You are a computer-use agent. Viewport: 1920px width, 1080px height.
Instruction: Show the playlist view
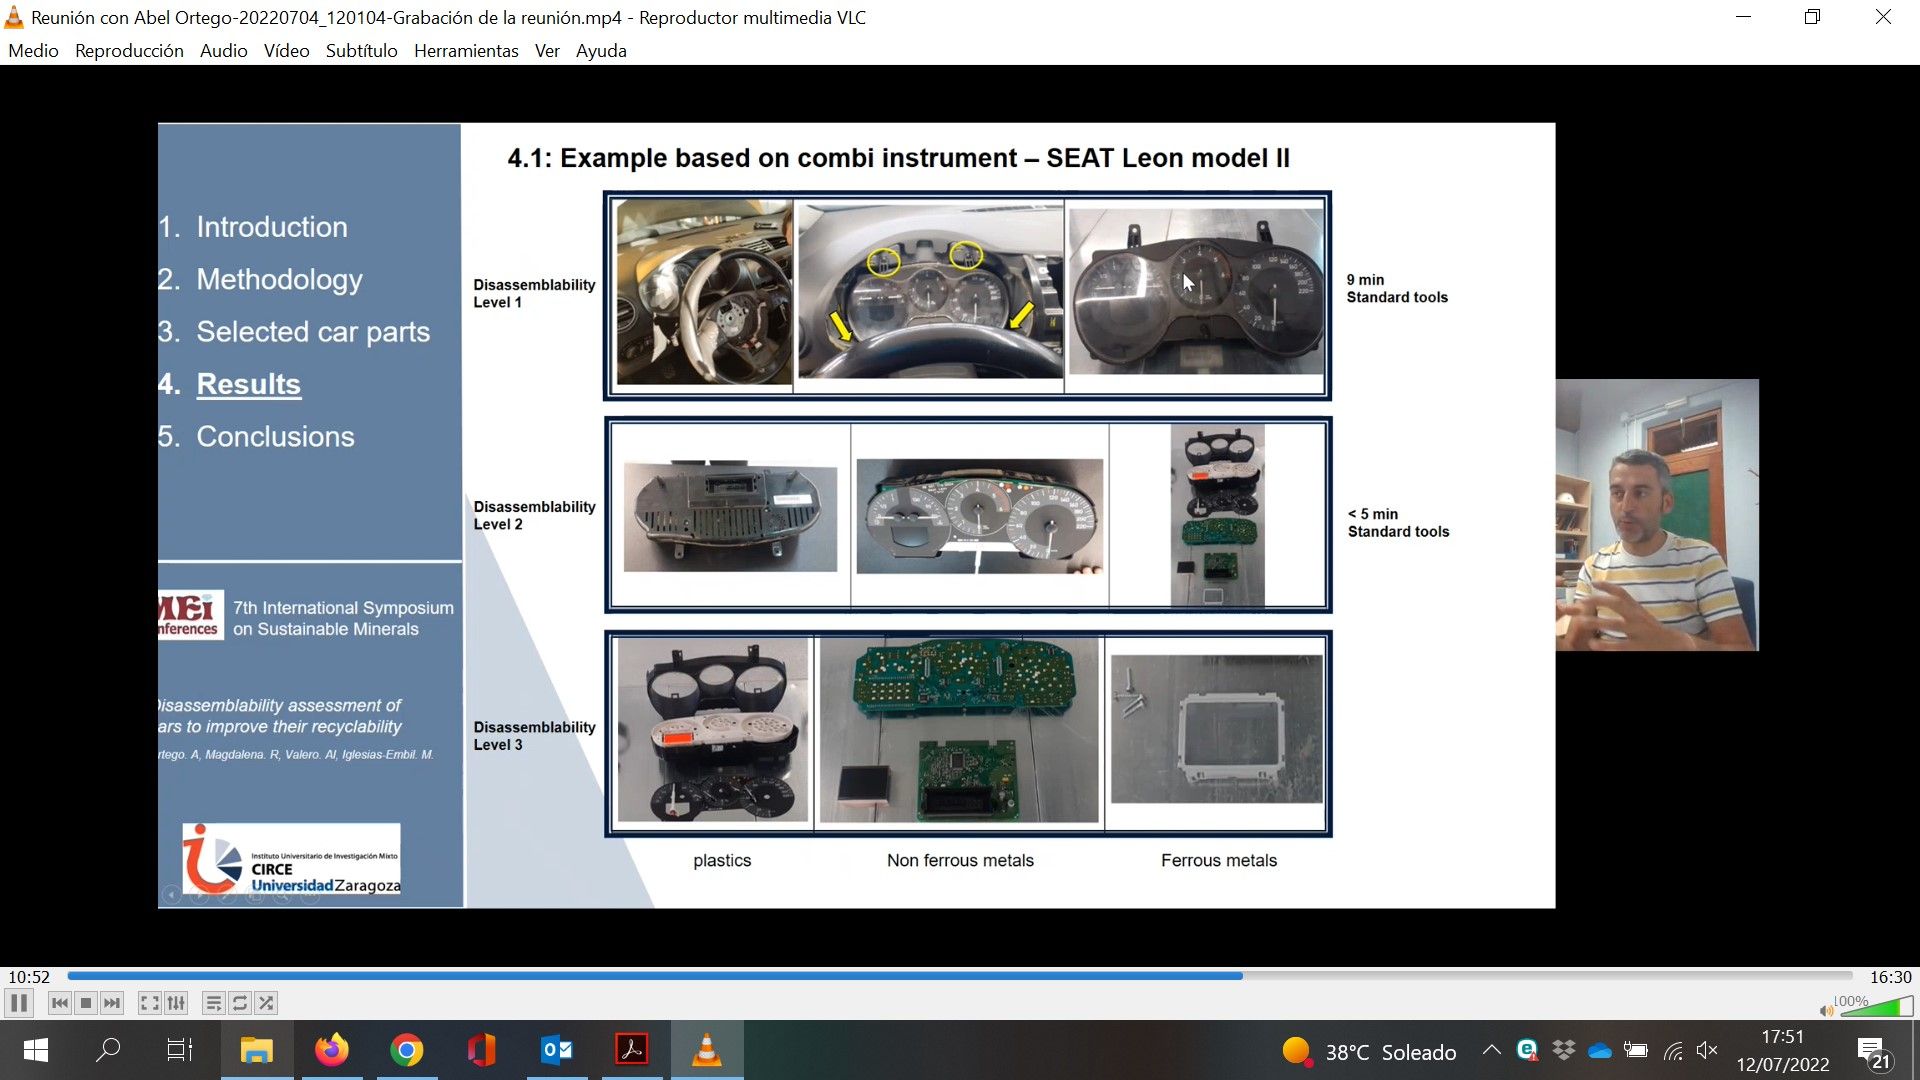[213, 1003]
